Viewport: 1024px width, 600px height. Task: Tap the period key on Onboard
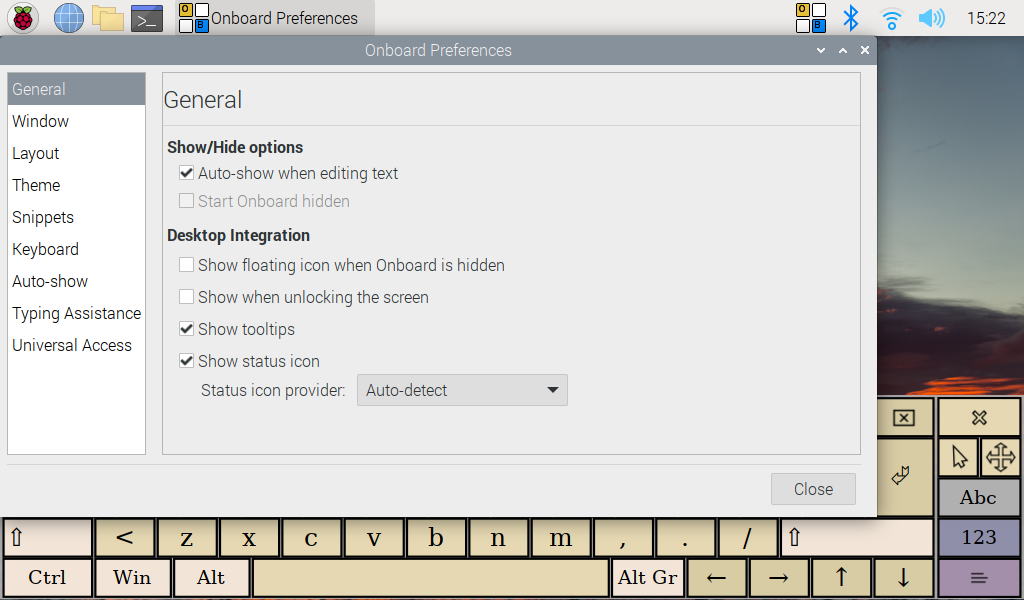pyautogui.click(x=685, y=538)
